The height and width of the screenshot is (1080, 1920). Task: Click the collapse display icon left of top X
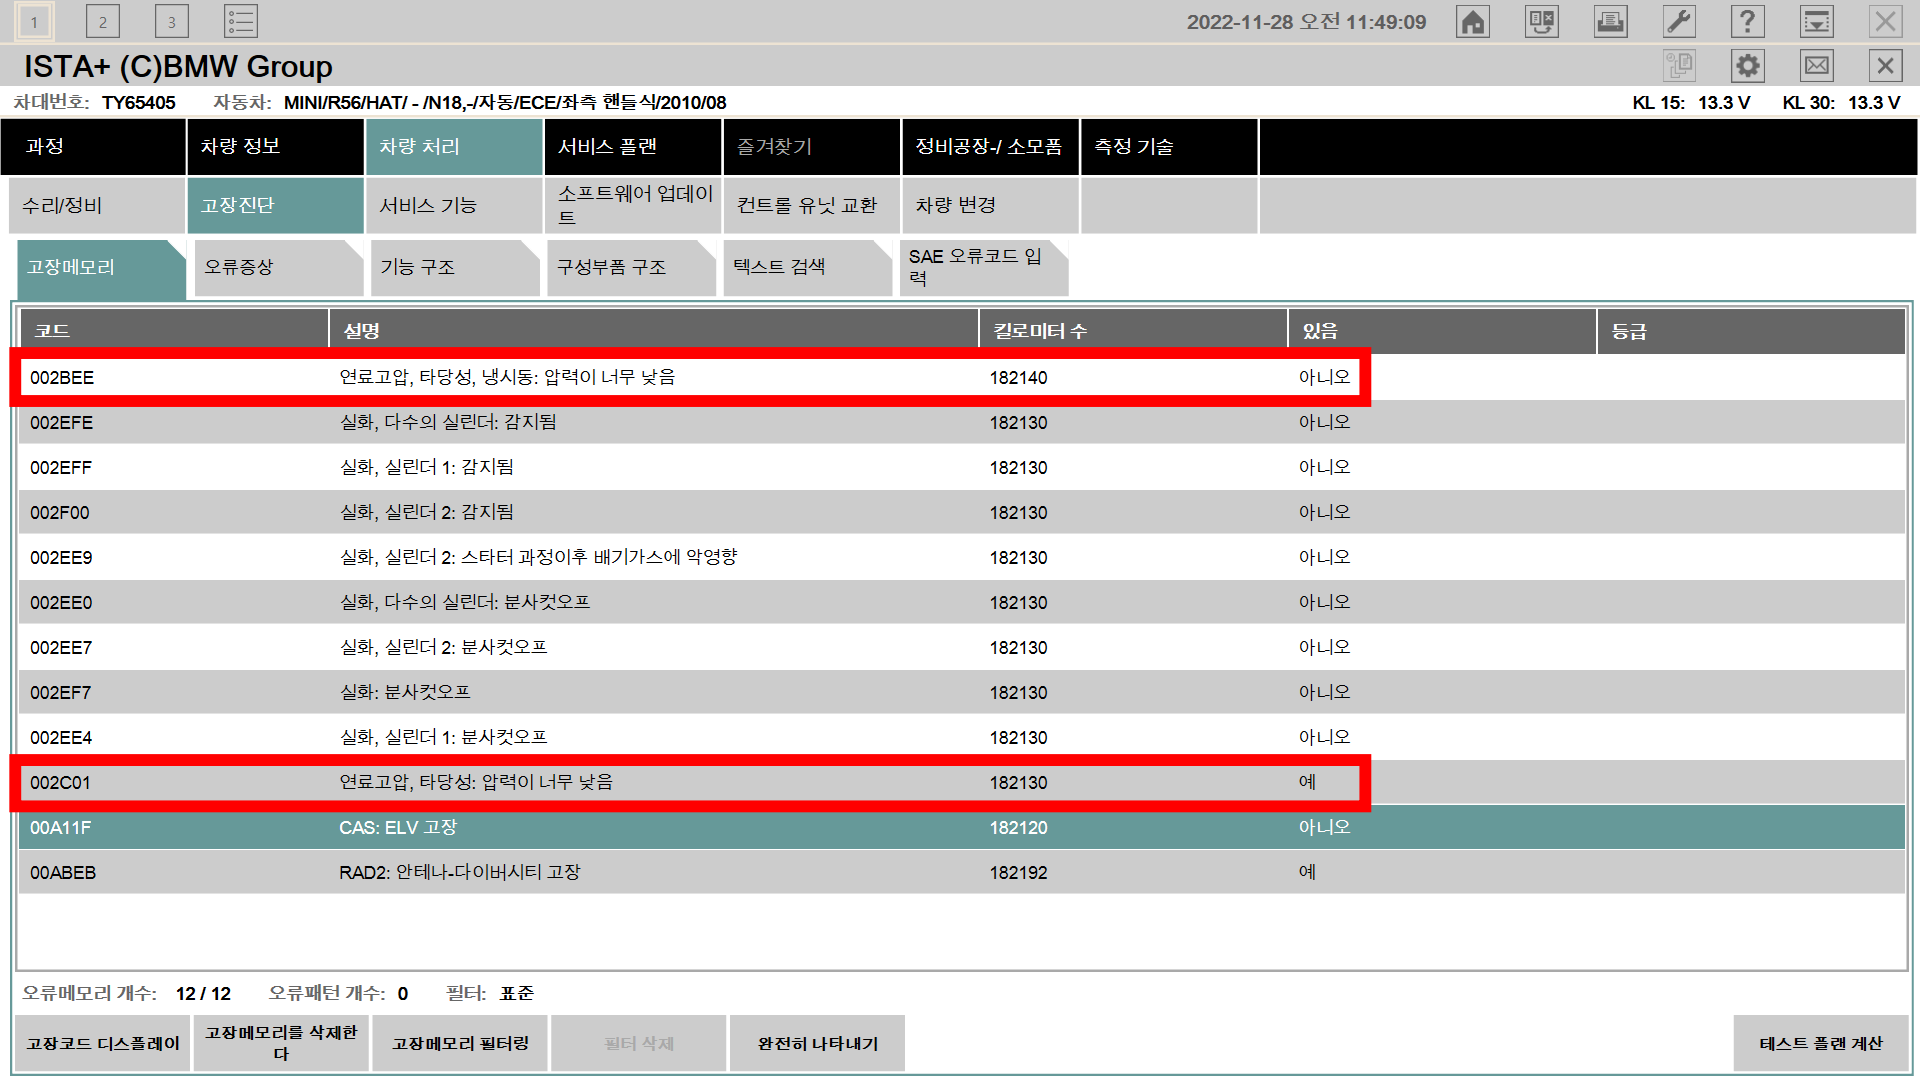click(1816, 22)
